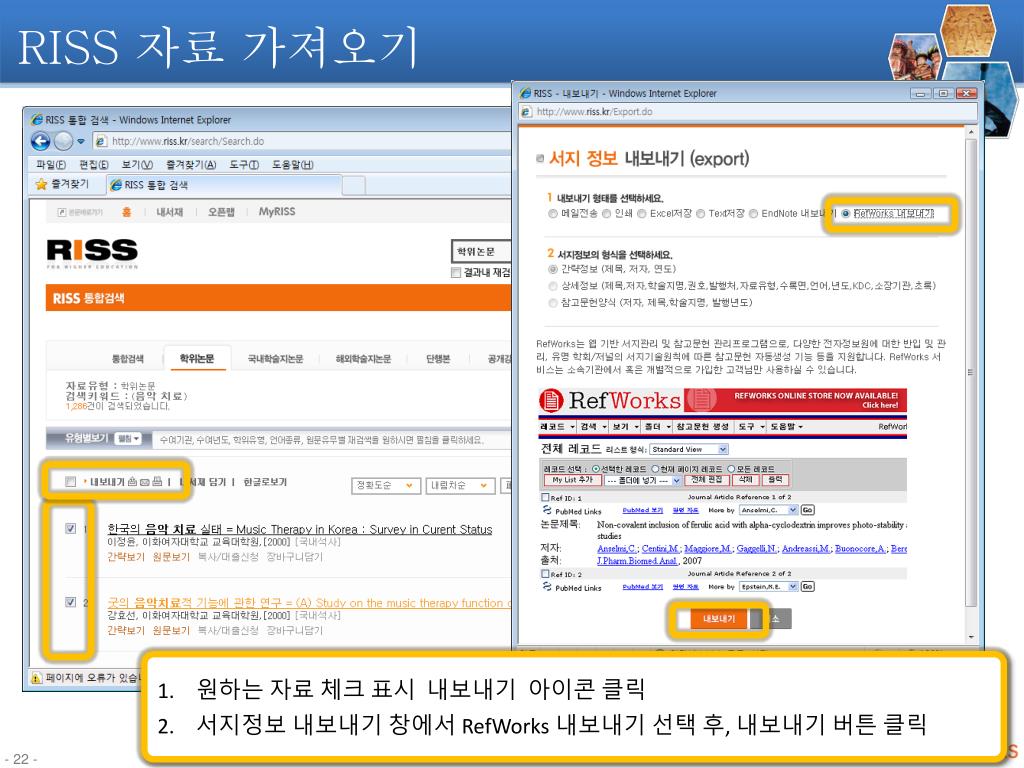Open the 편집(E) menu

[x=93, y=165]
